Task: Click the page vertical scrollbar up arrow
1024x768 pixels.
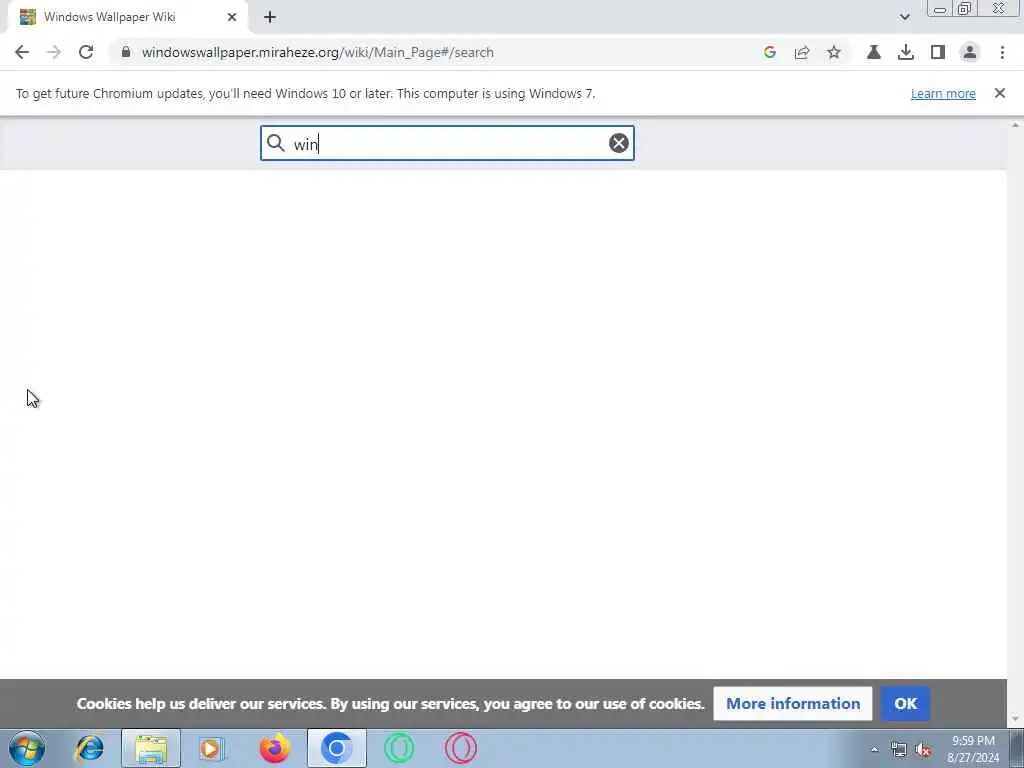Action: 1015,125
